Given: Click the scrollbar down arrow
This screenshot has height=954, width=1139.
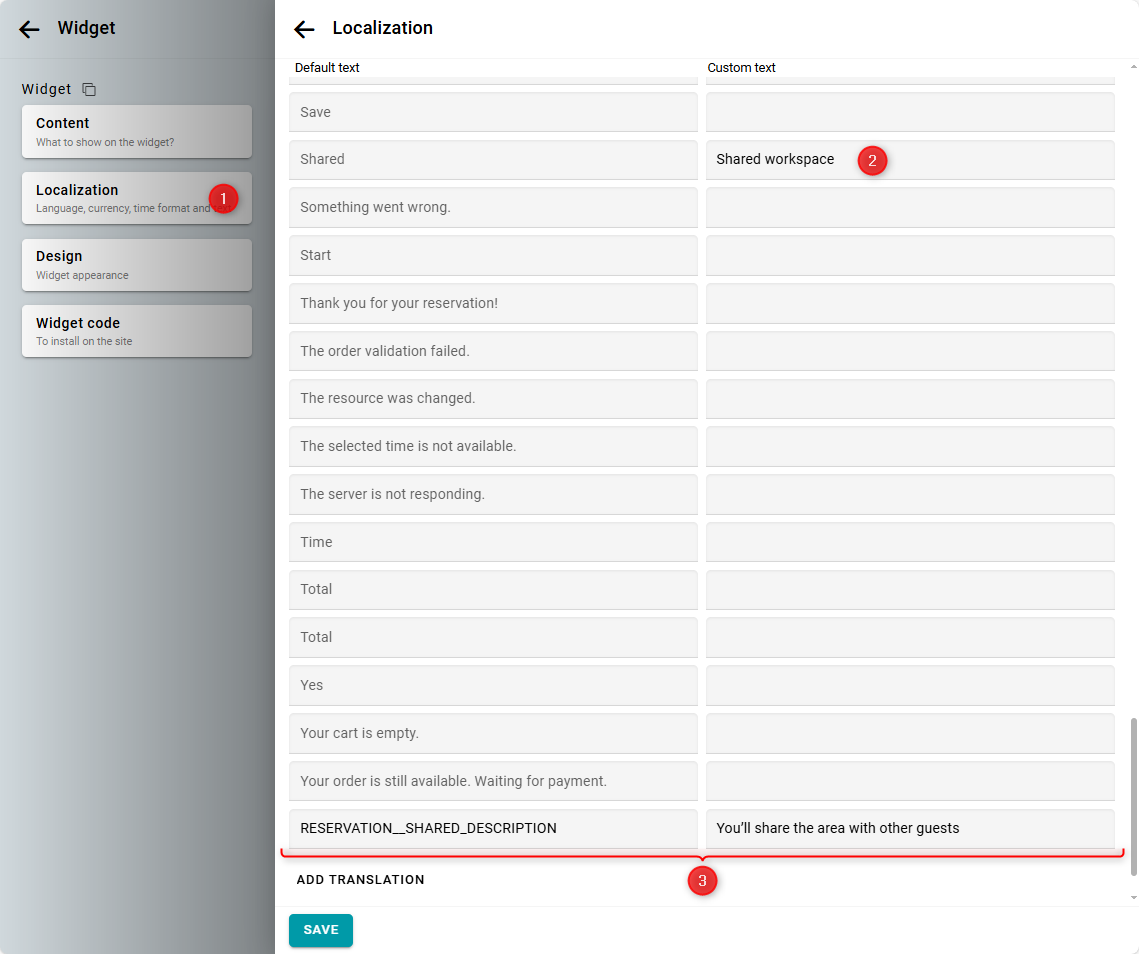Looking at the screenshot, I should pyautogui.click(x=1133, y=898).
